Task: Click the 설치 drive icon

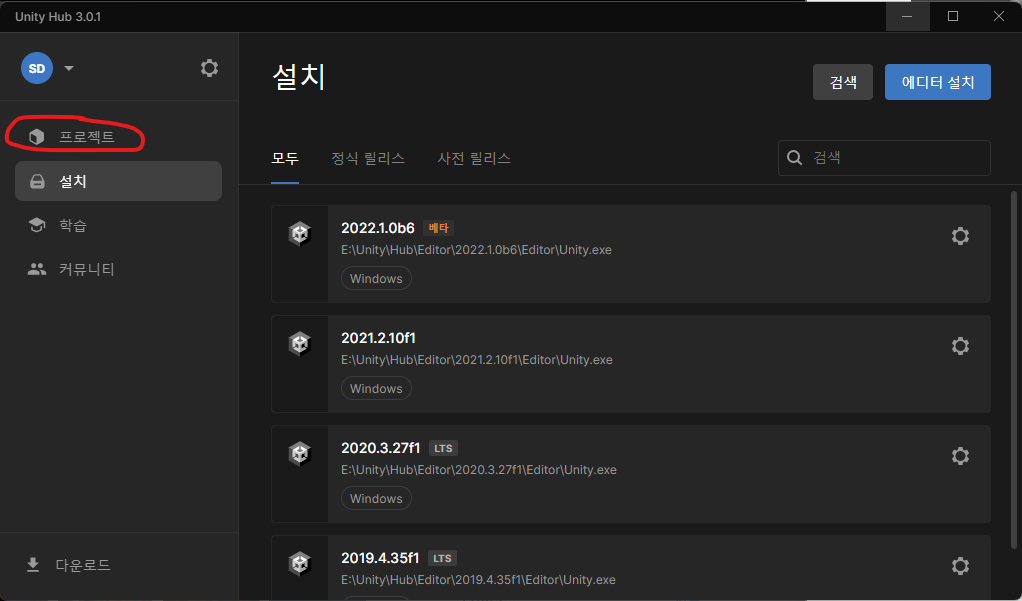Action: [x=37, y=181]
